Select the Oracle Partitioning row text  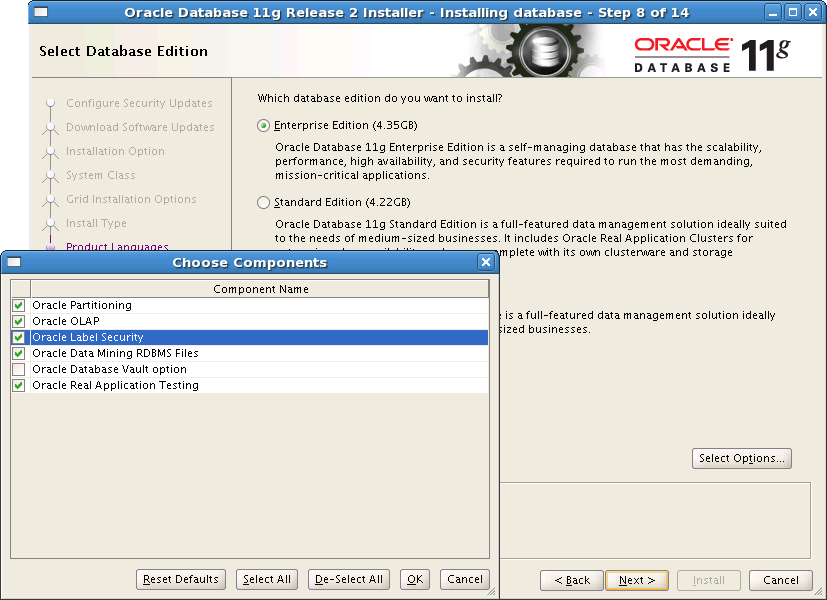click(x=82, y=305)
